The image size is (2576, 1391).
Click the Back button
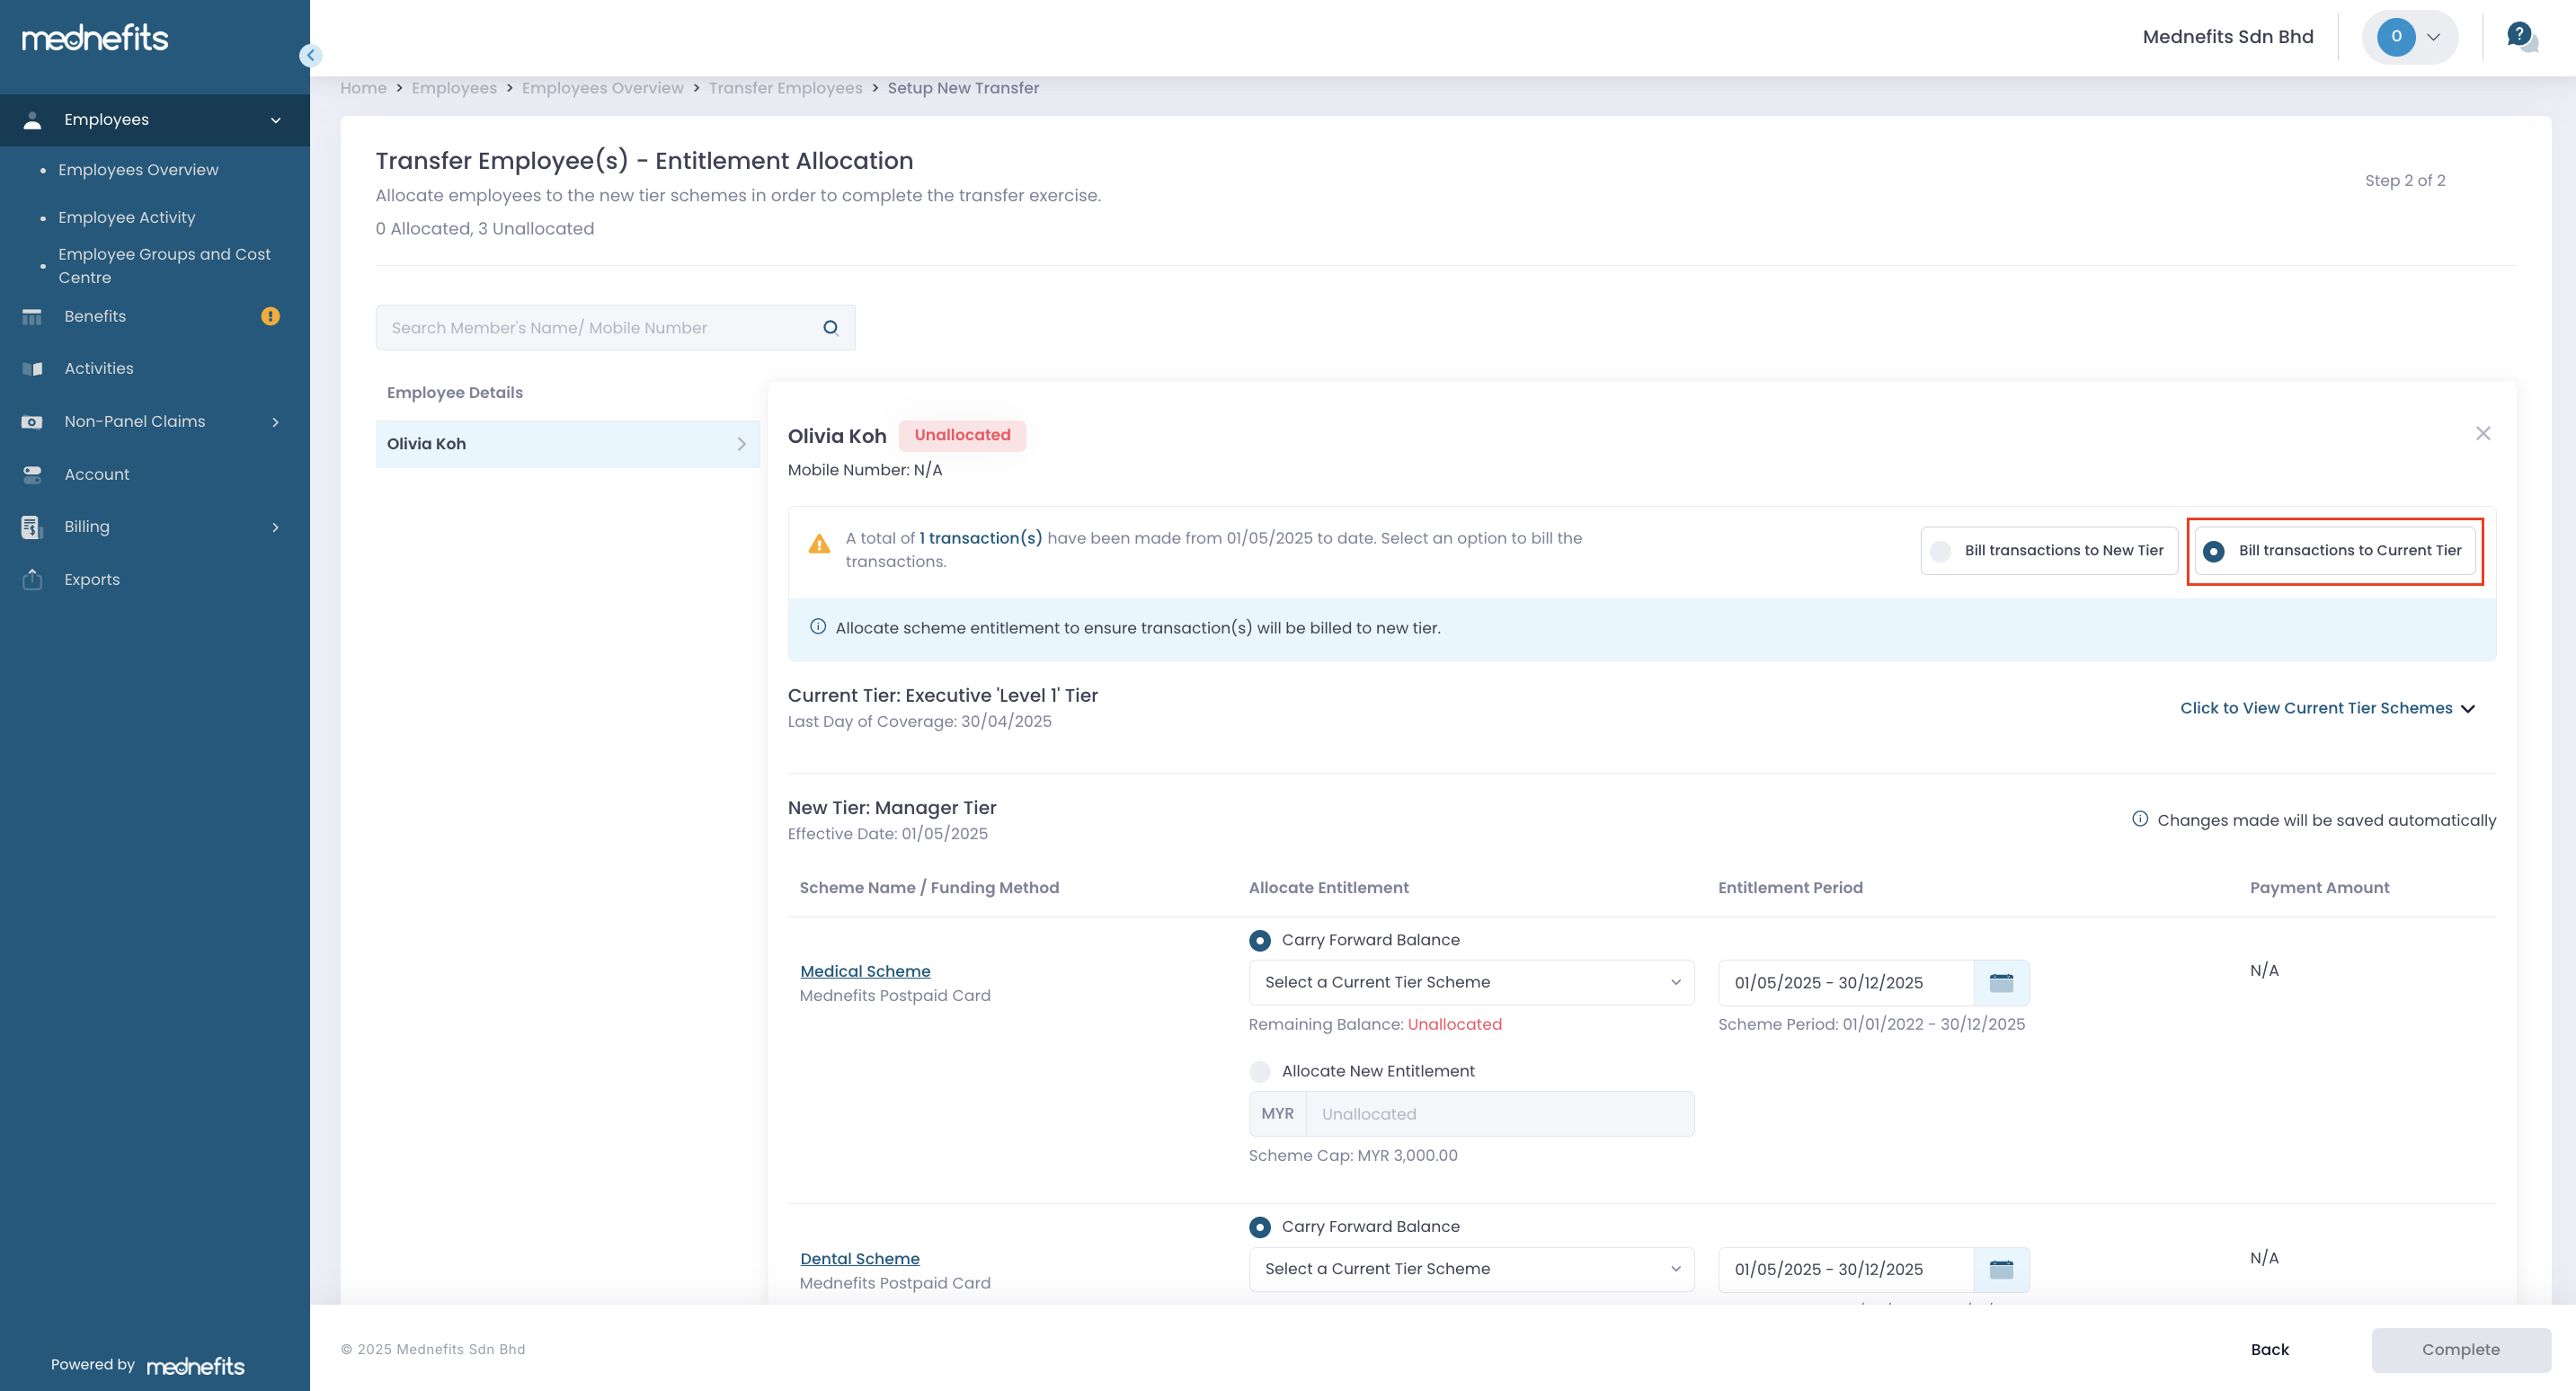click(2269, 1349)
